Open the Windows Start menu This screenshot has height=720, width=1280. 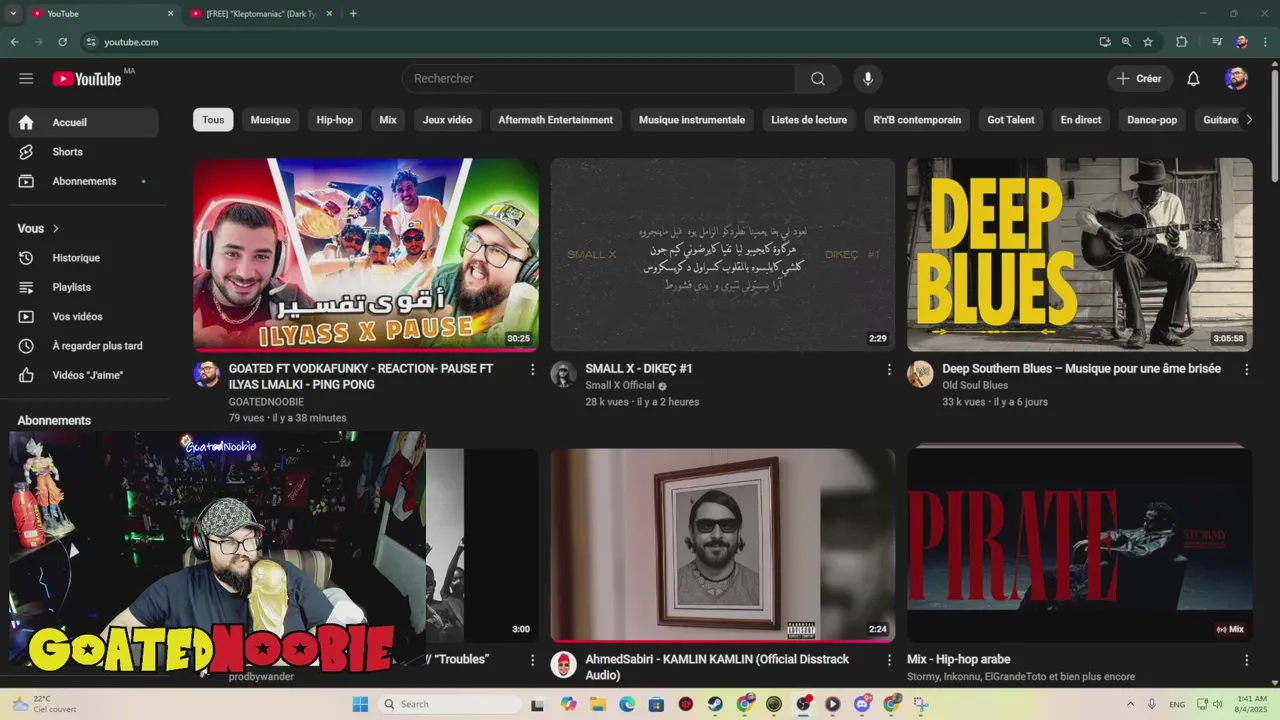click(360, 704)
